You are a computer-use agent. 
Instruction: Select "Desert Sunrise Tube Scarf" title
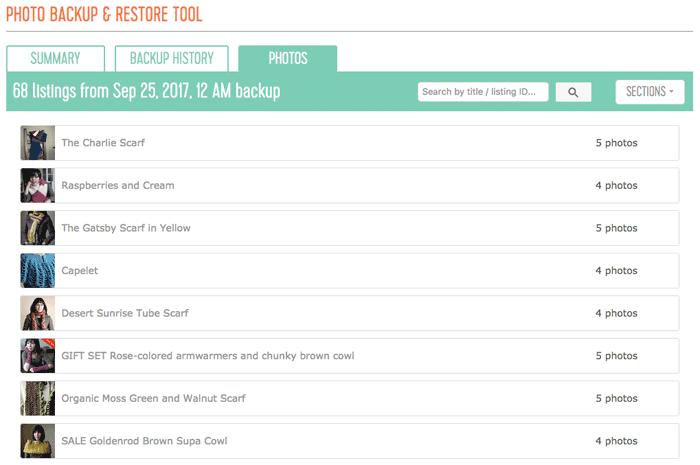(125, 313)
